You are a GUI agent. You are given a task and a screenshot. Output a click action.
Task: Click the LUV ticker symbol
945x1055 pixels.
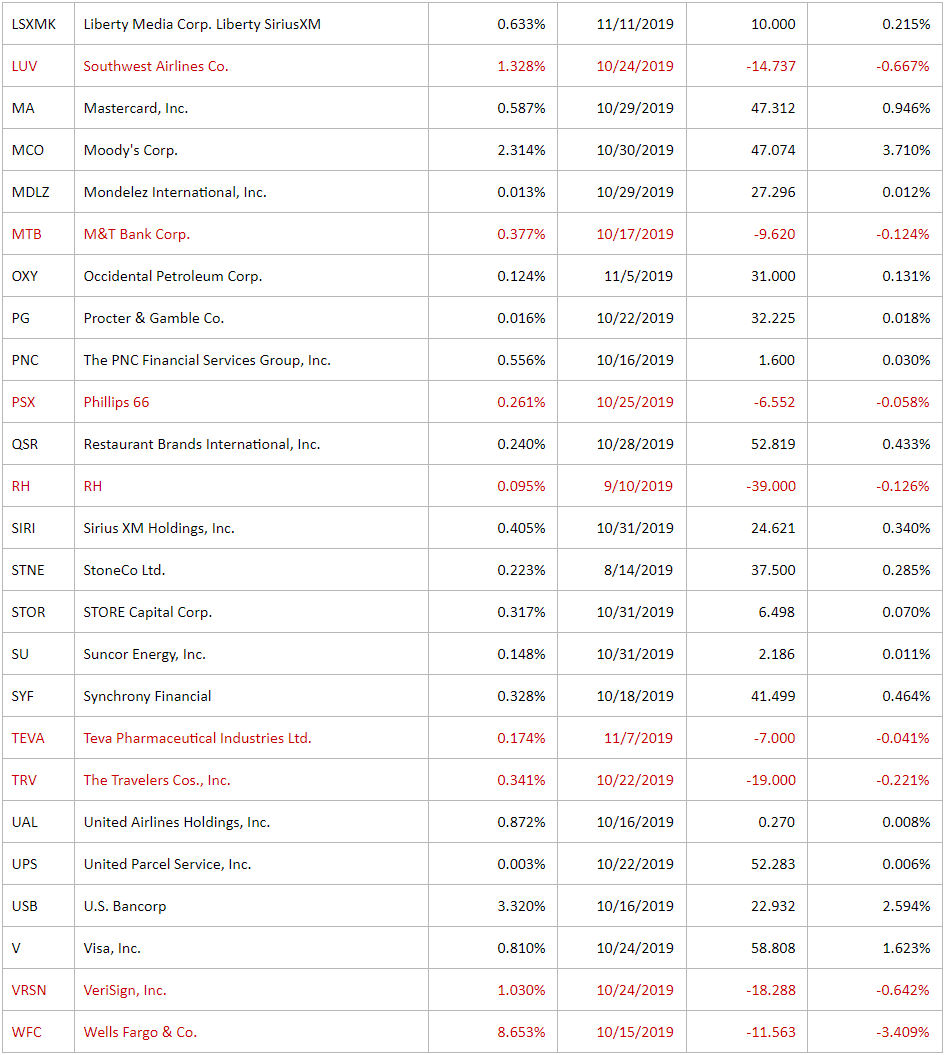click(23, 66)
